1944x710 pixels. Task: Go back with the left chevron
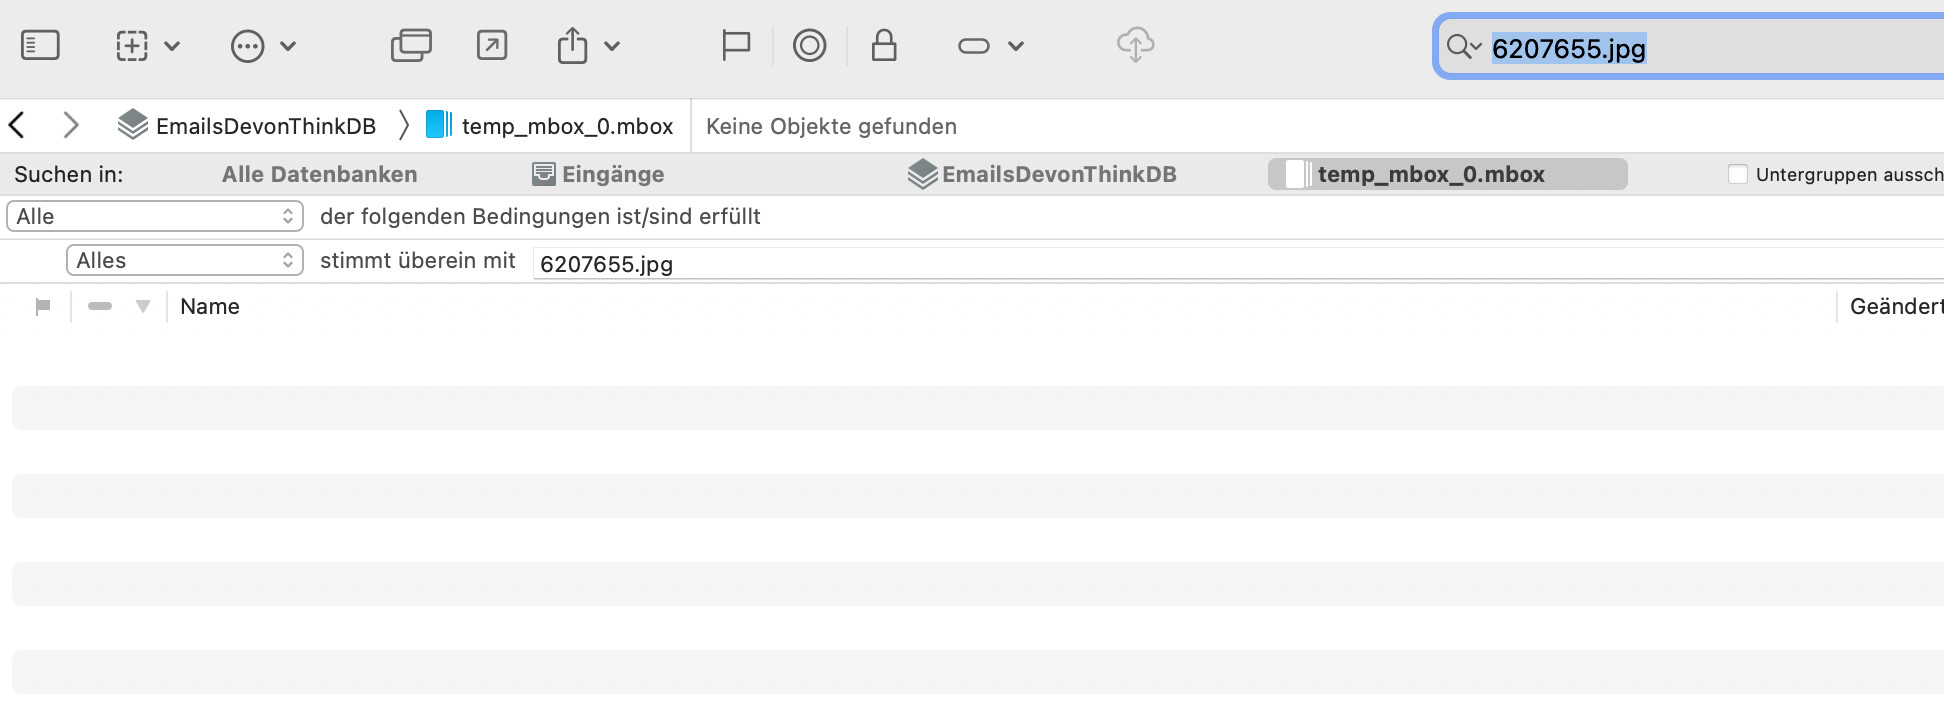click(x=17, y=126)
